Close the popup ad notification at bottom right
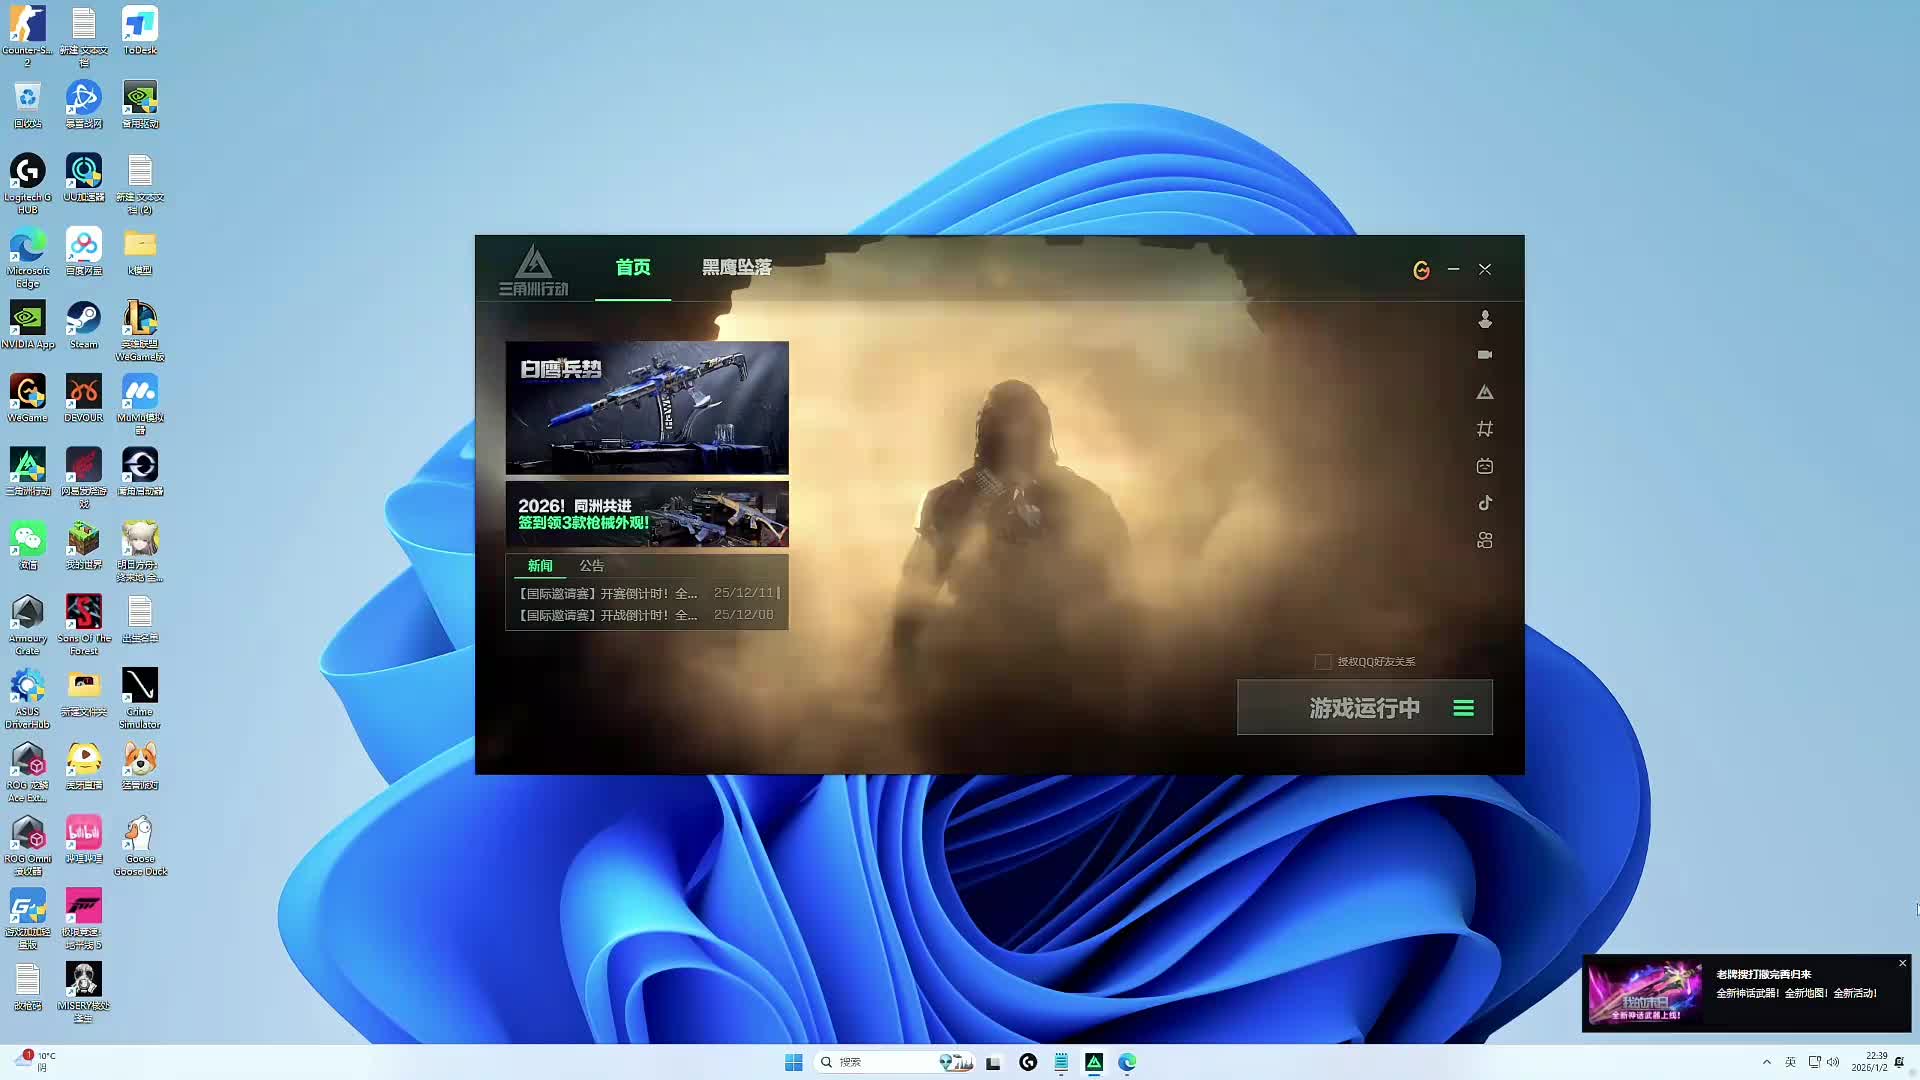 coord(1902,963)
